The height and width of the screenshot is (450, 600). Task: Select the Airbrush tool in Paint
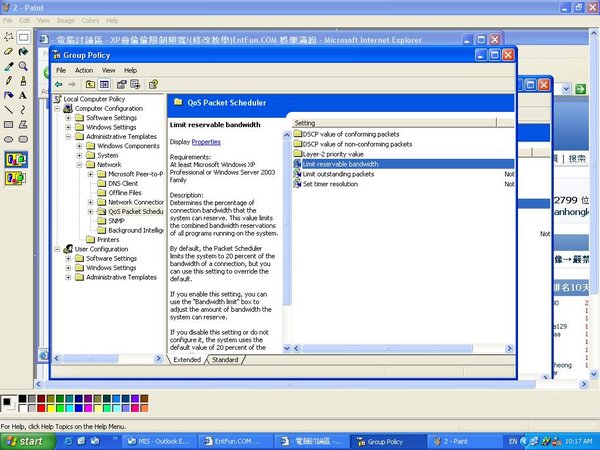[x=8, y=95]
